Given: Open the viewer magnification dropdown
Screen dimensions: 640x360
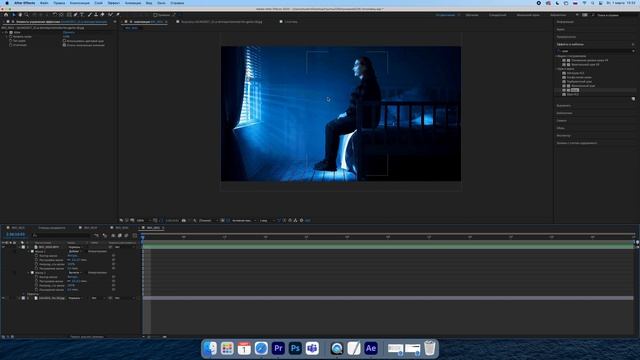Looking at the screenshot, I should (143, 220).
